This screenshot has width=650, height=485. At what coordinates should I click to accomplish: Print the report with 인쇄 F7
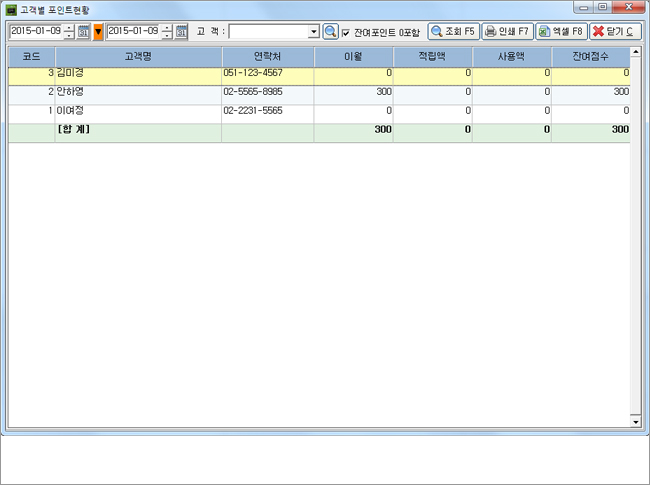coord(507,32)
